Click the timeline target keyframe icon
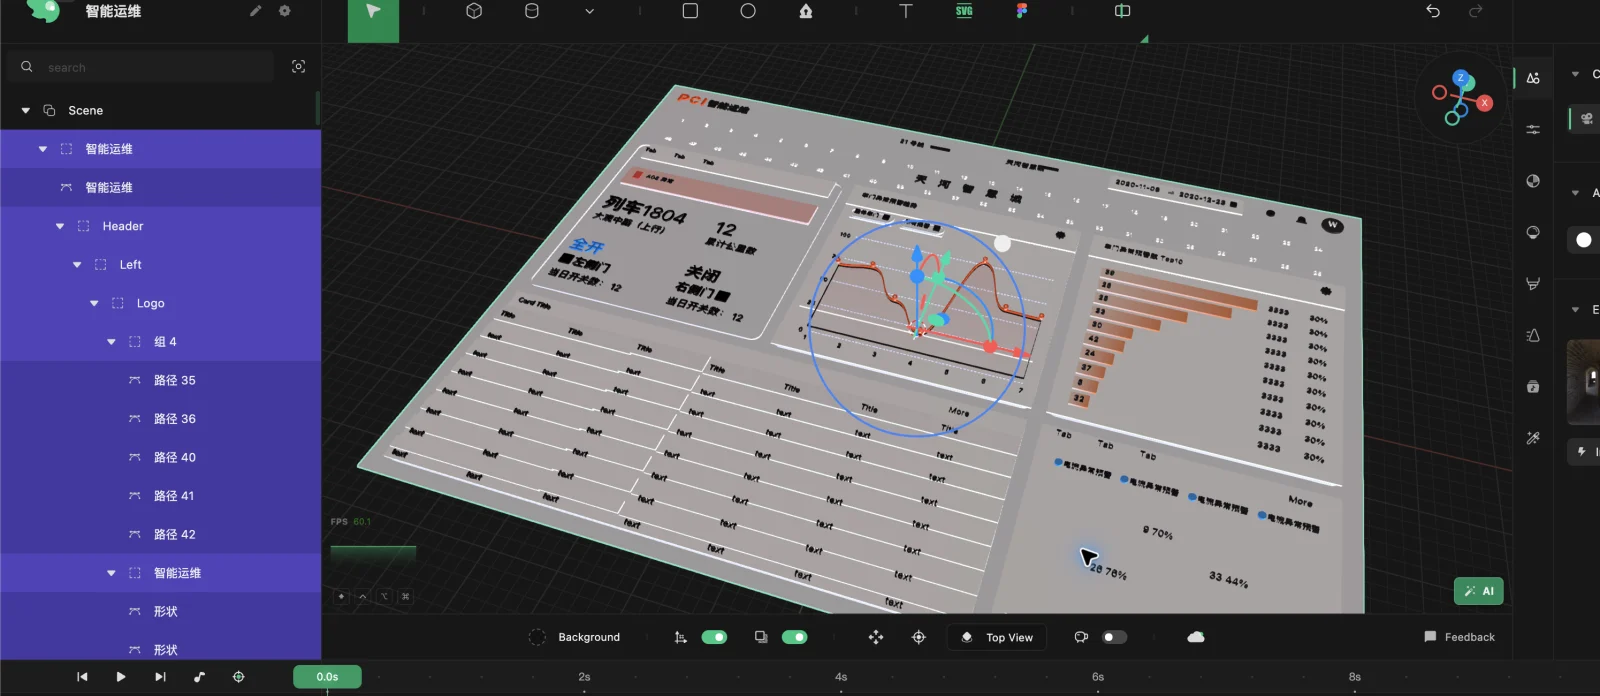This screenshot has width=1600, height=696. click(x=238, y=677)
